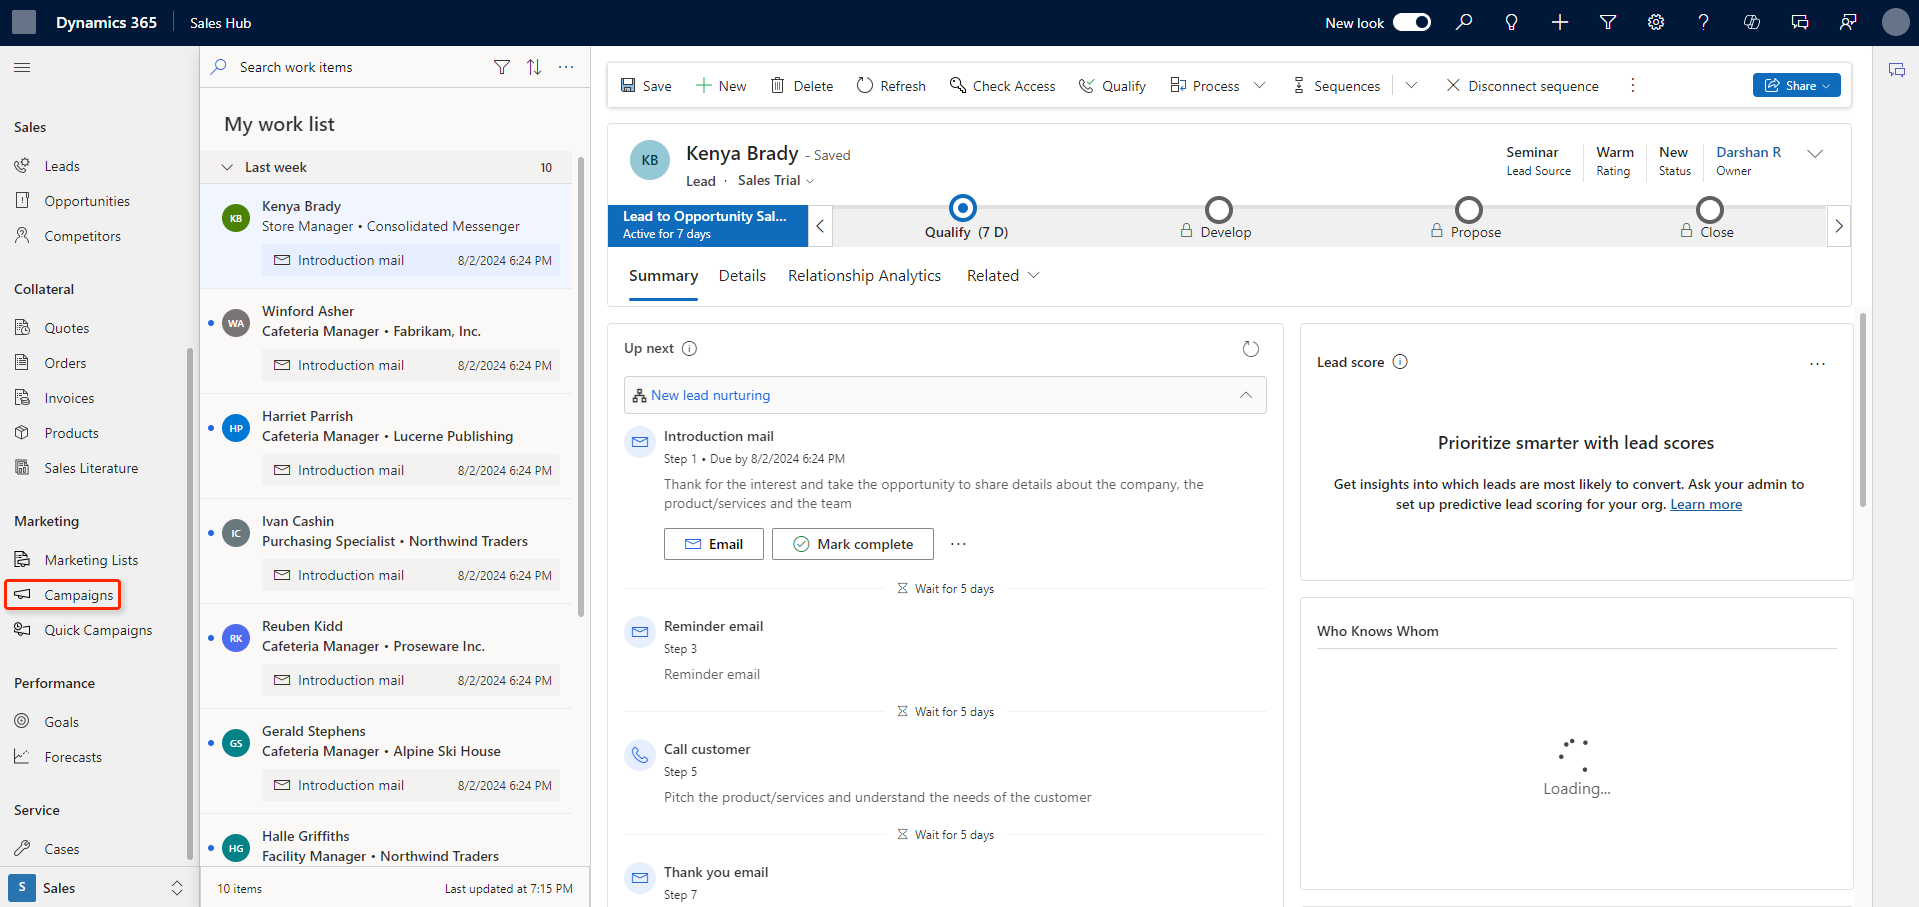Expand the Process dropdown chevron
The width and height of the screenshot is (1919, 907).
coord(1260,86)
